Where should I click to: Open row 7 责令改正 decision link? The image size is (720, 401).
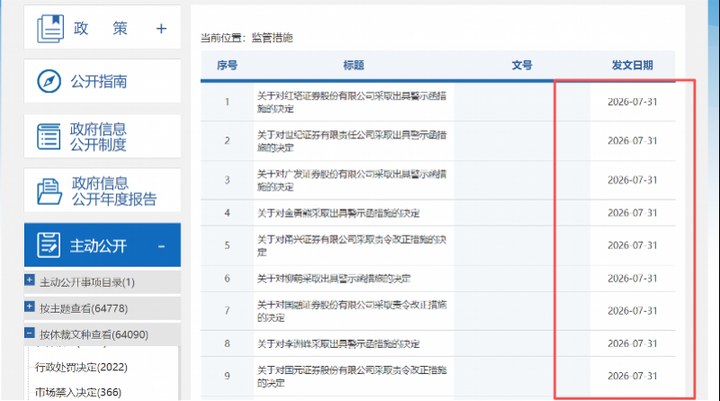tap(351, 311)
